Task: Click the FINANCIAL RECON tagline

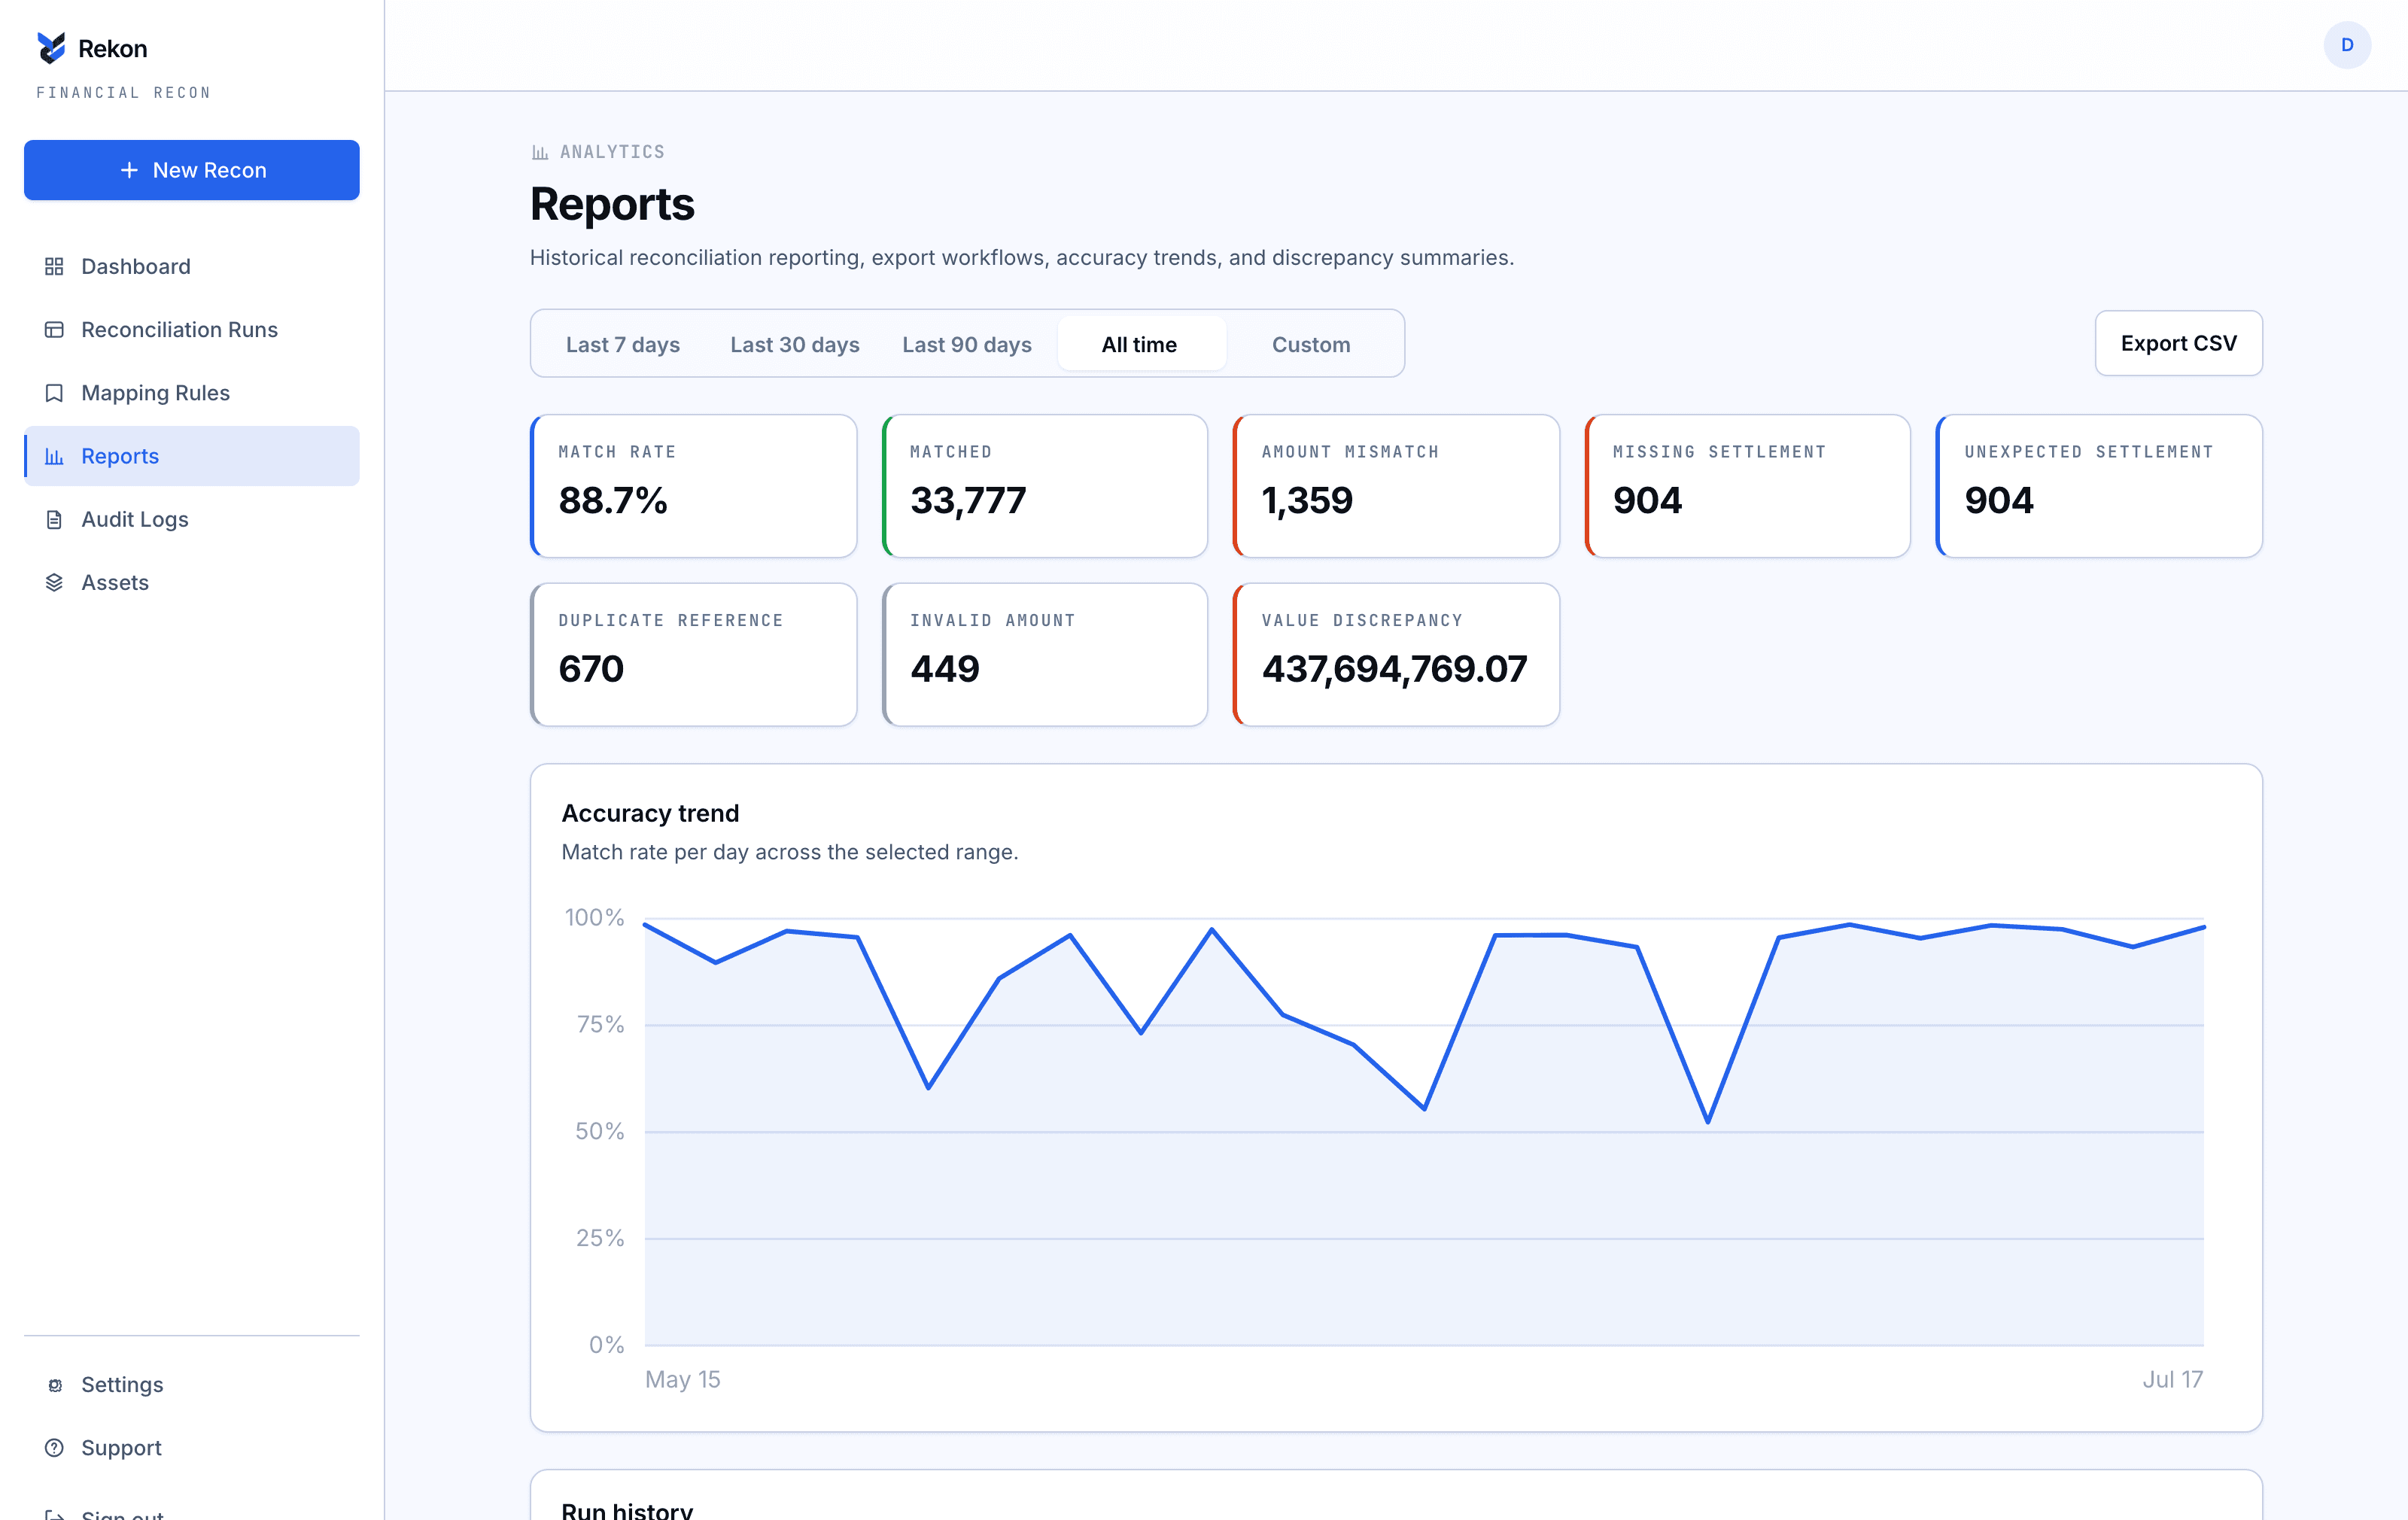Action: pyautogui.click(x=123, y=92)
